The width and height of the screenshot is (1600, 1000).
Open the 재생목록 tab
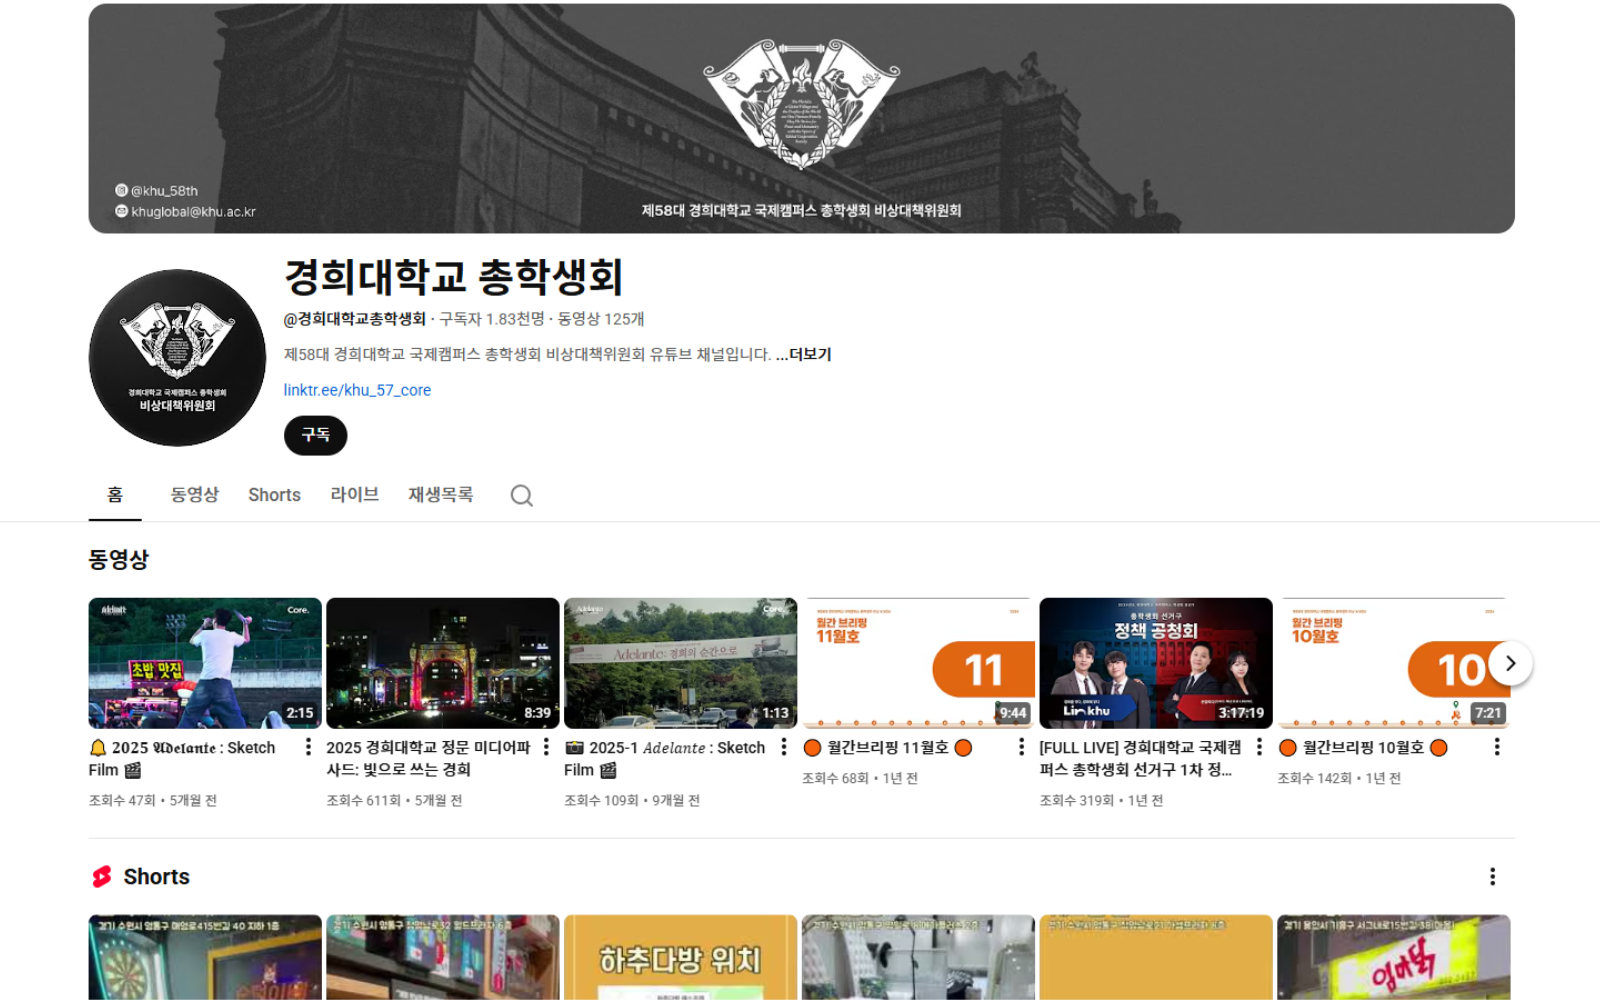(440, 495)
